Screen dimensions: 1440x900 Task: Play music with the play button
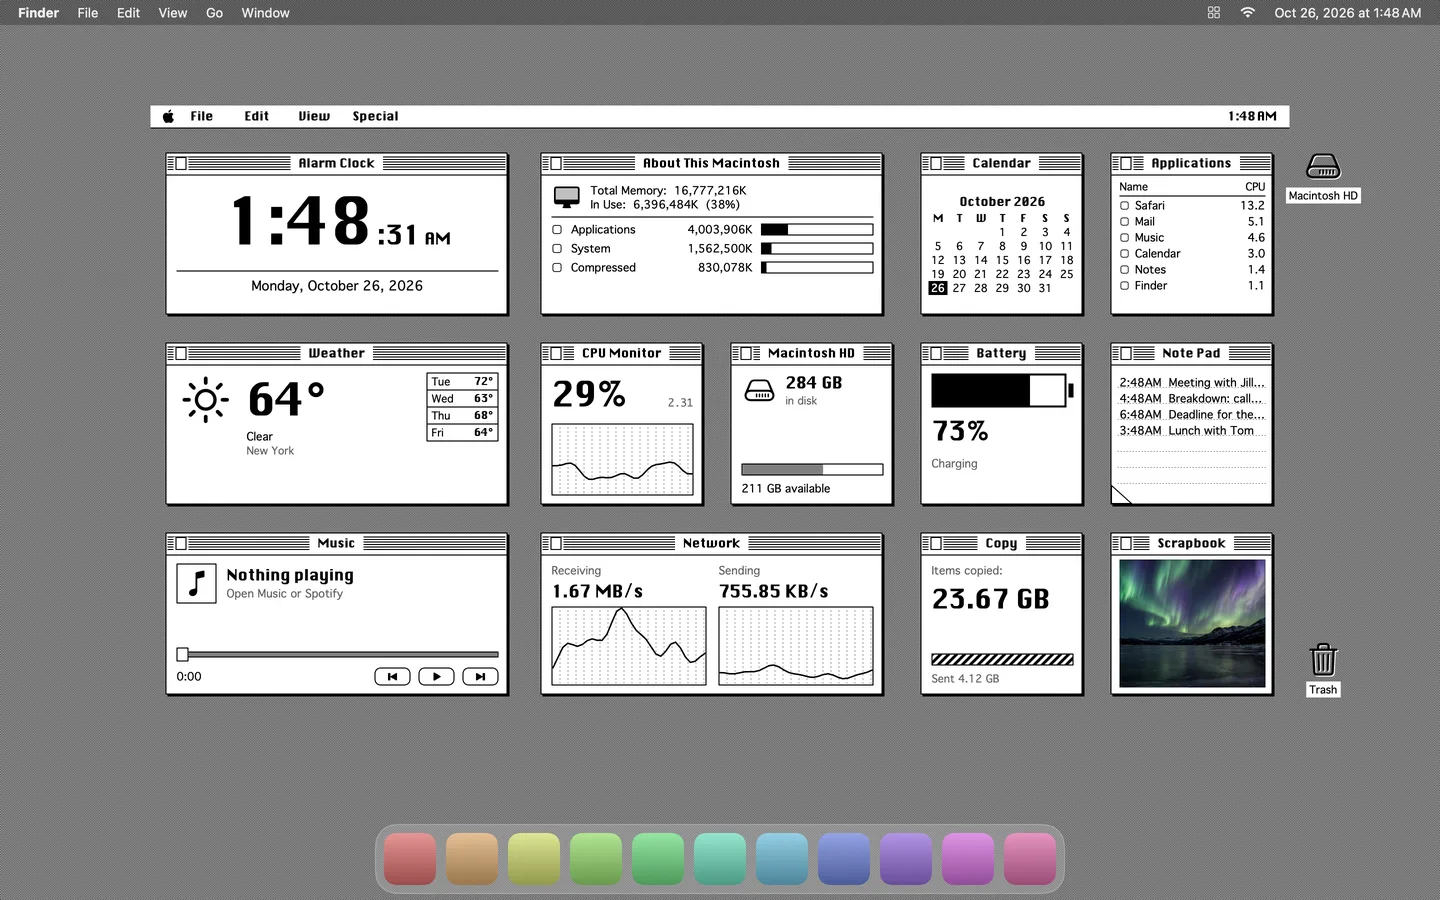point(436,677)
